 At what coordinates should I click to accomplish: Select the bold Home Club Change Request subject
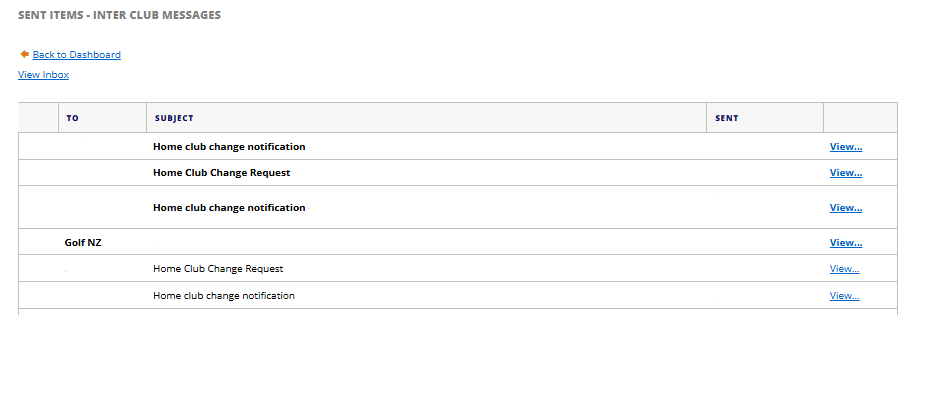pyautogui.click(x=222, y=173)
